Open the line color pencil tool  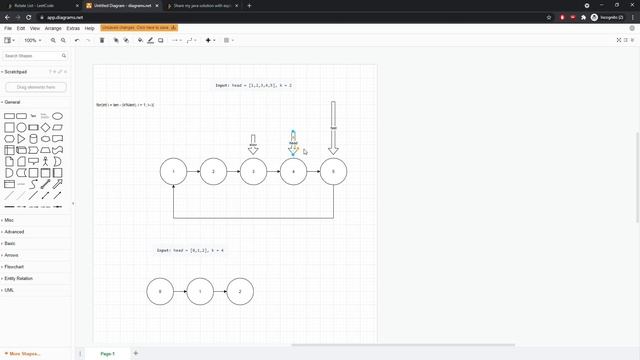click(x=150, y=40)
